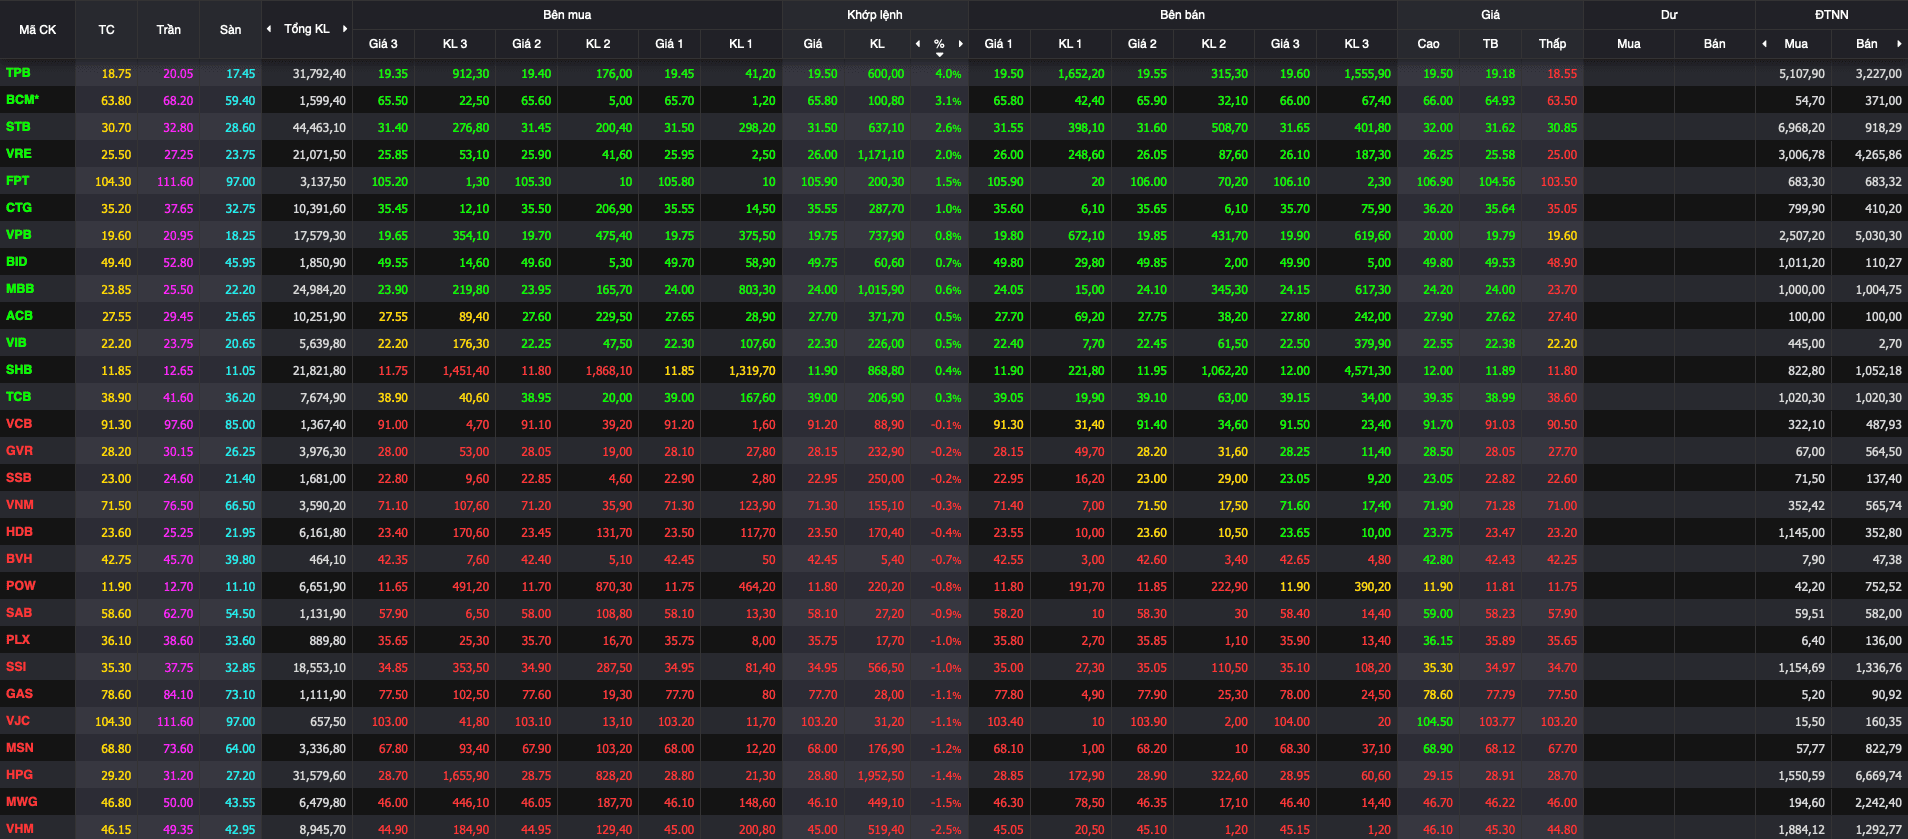The width and height of the screenshot is (1908, 839).
Task: Open the STB stock symbol
Action: (x=18, y=127)
